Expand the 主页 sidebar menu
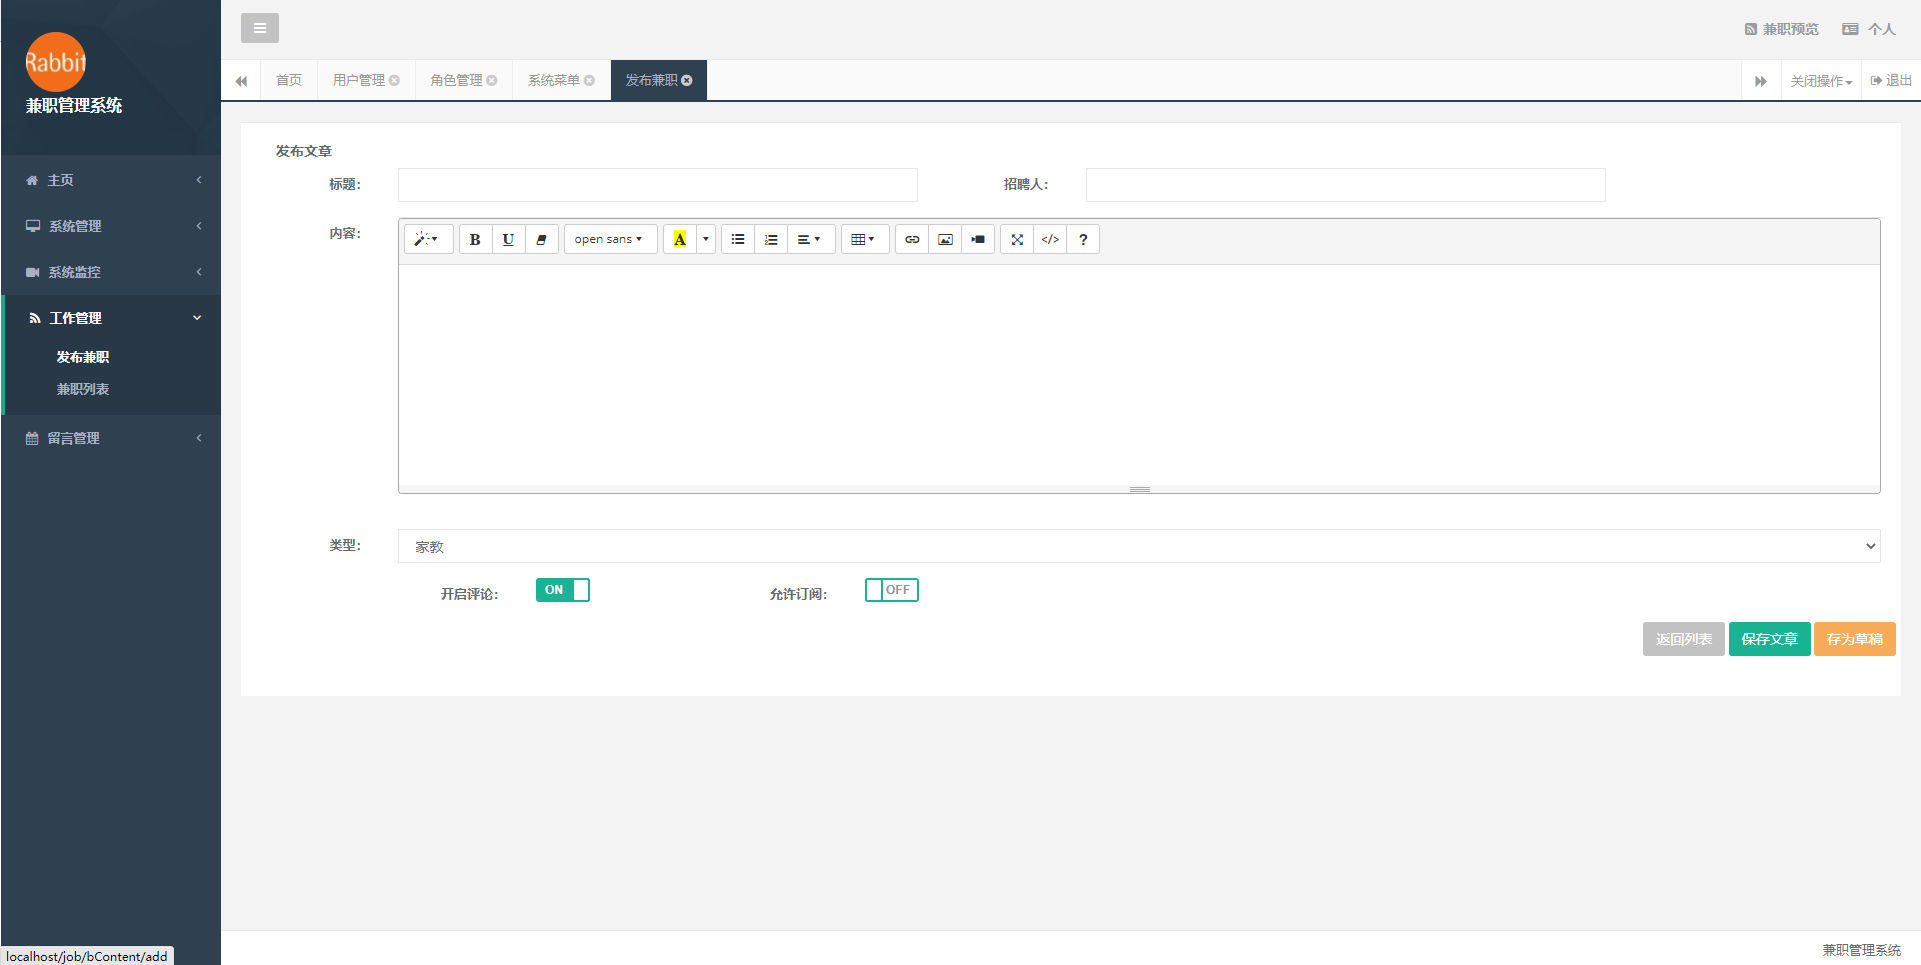The image size is (1921, 965). point(111,180)
